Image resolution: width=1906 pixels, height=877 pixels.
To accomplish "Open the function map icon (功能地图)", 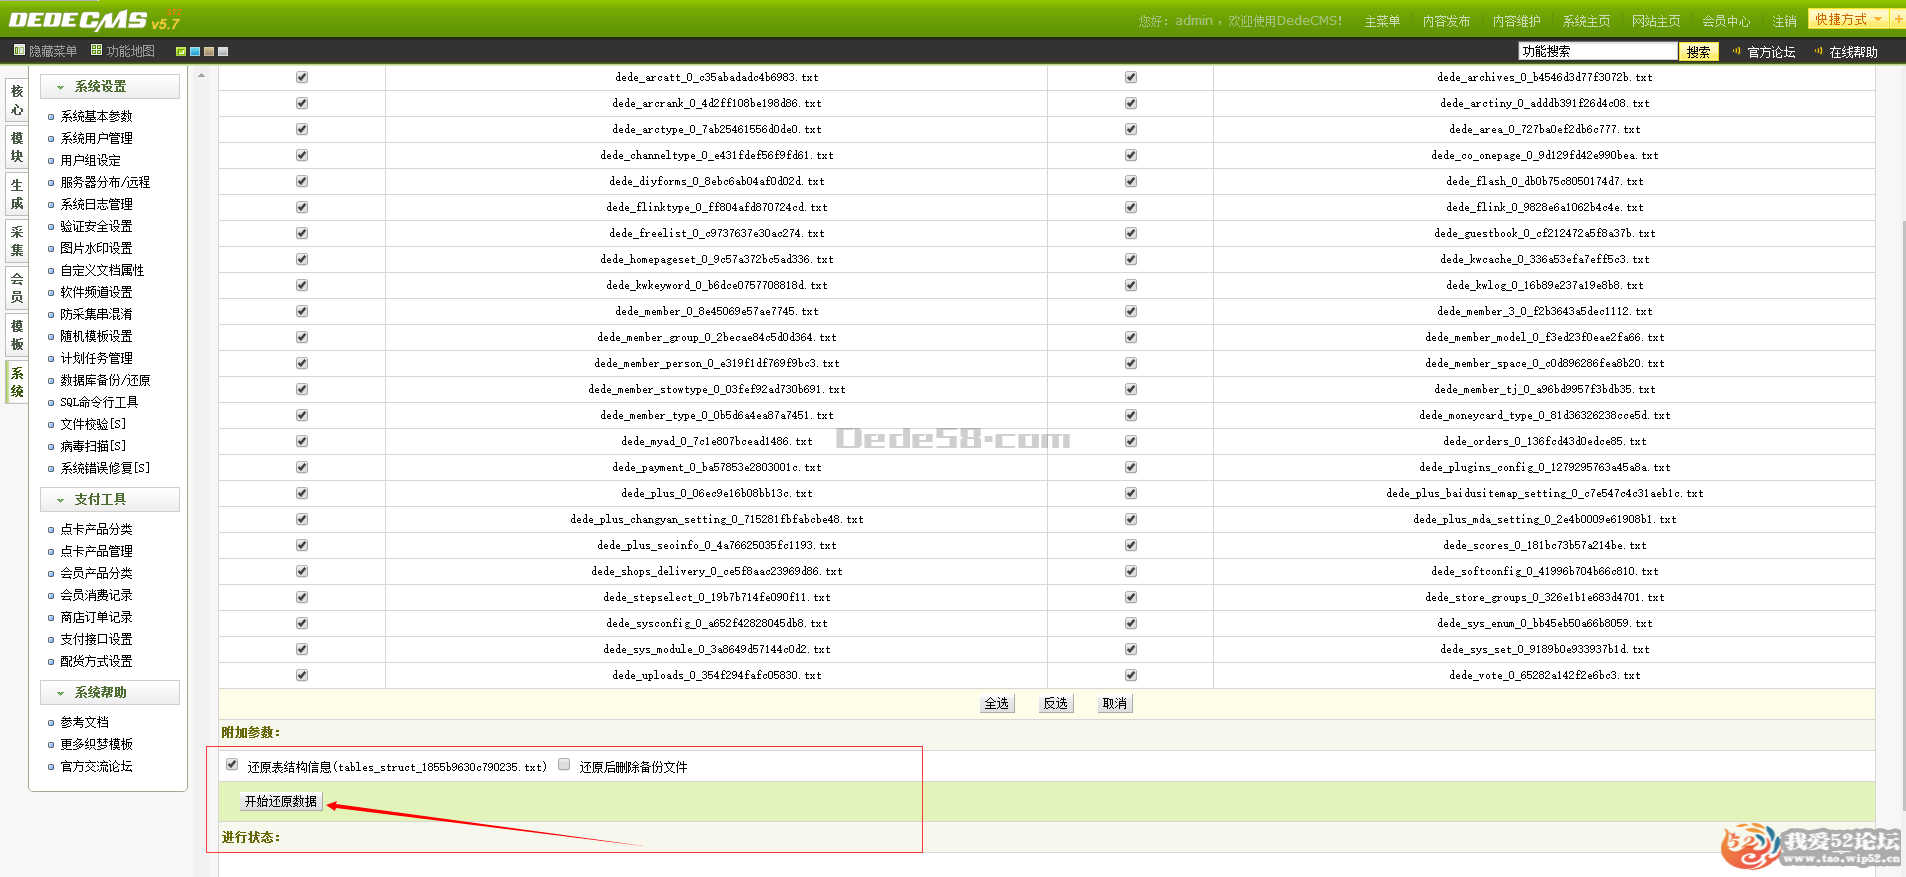I will tap(97, 50).
